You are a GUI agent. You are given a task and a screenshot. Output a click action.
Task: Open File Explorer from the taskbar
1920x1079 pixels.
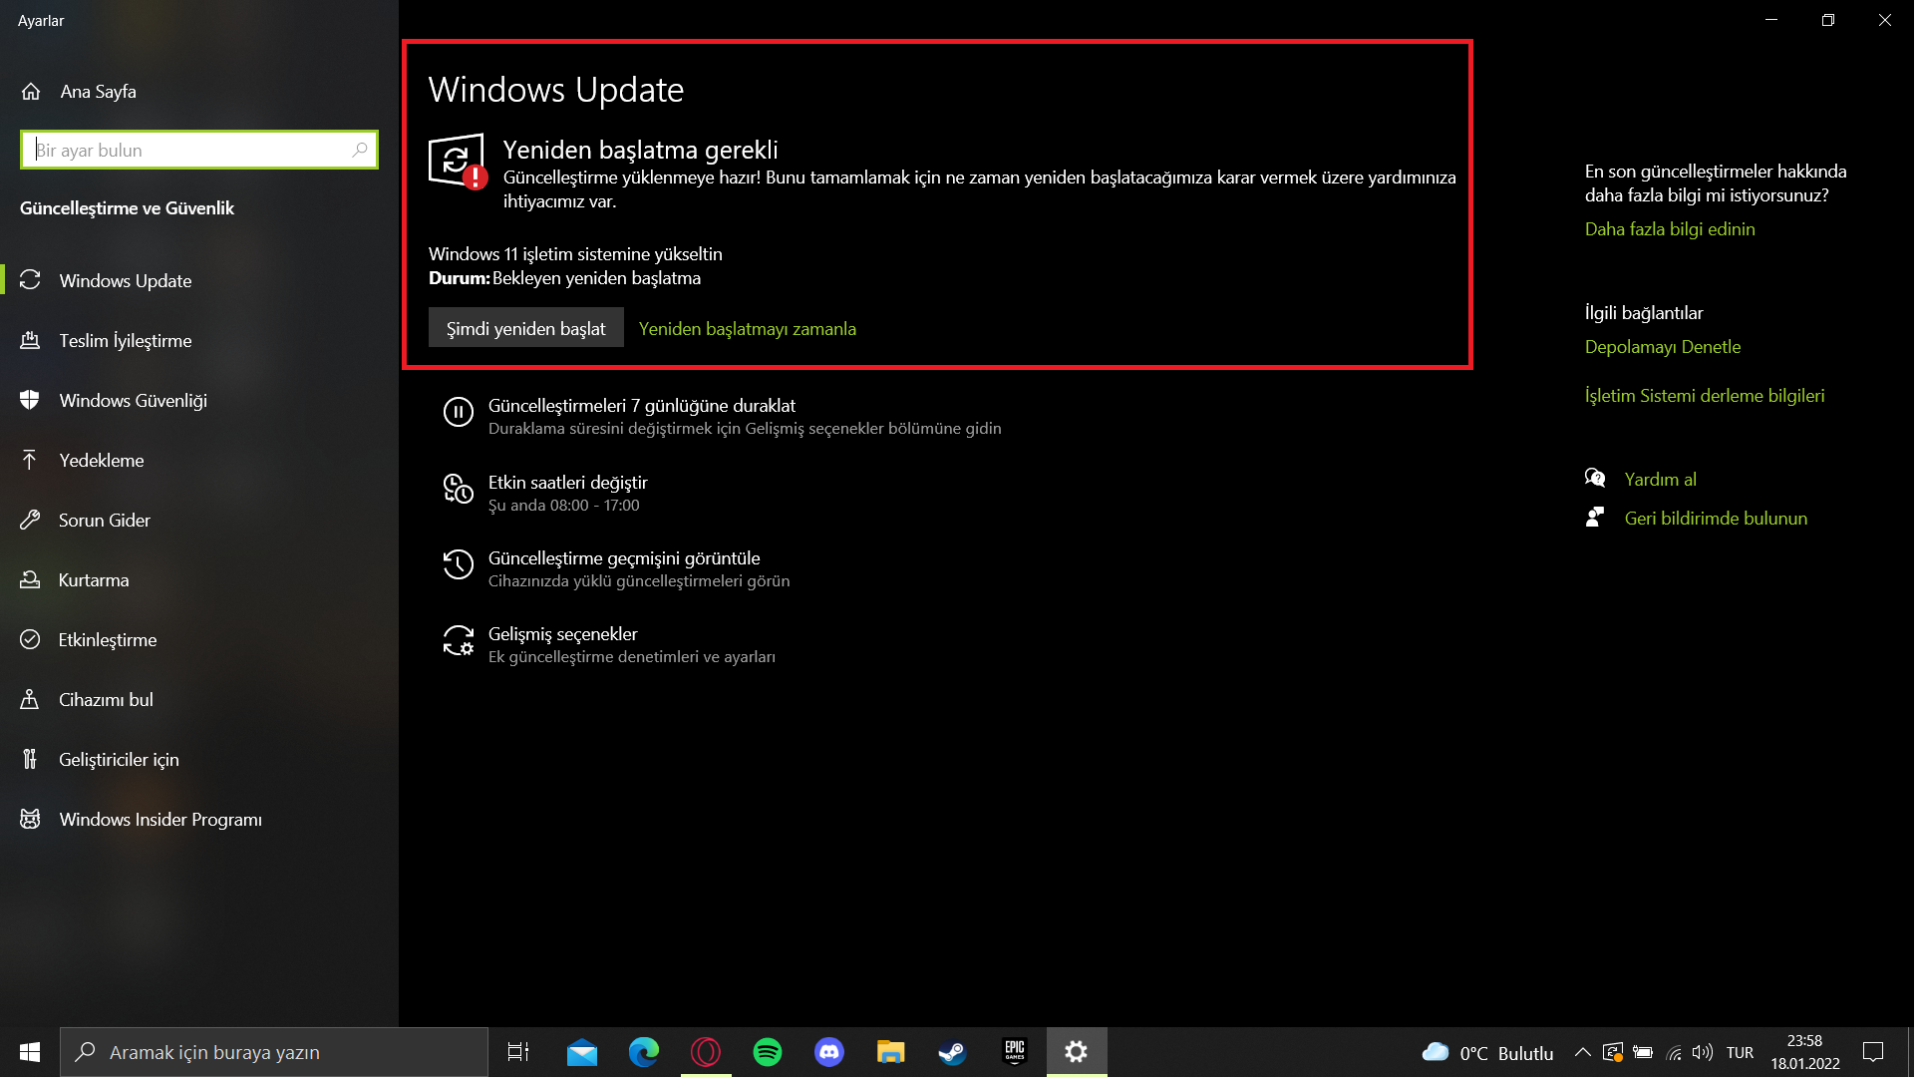click(x=892, y=1054)
